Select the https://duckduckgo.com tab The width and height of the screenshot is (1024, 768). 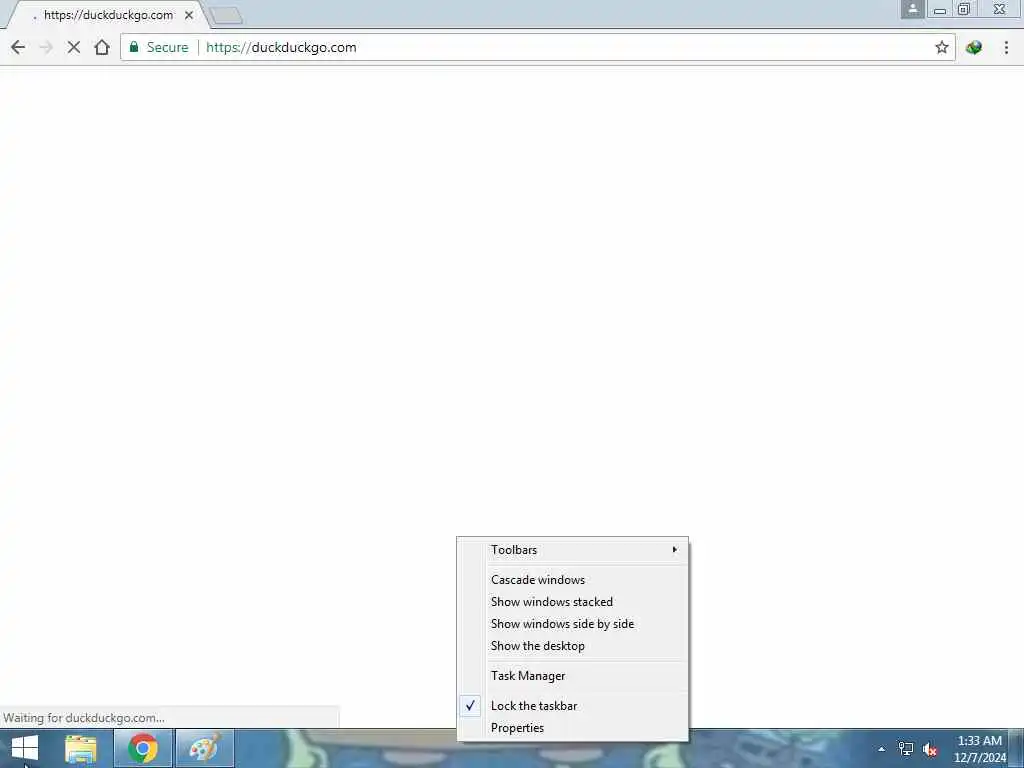[108, 15]
